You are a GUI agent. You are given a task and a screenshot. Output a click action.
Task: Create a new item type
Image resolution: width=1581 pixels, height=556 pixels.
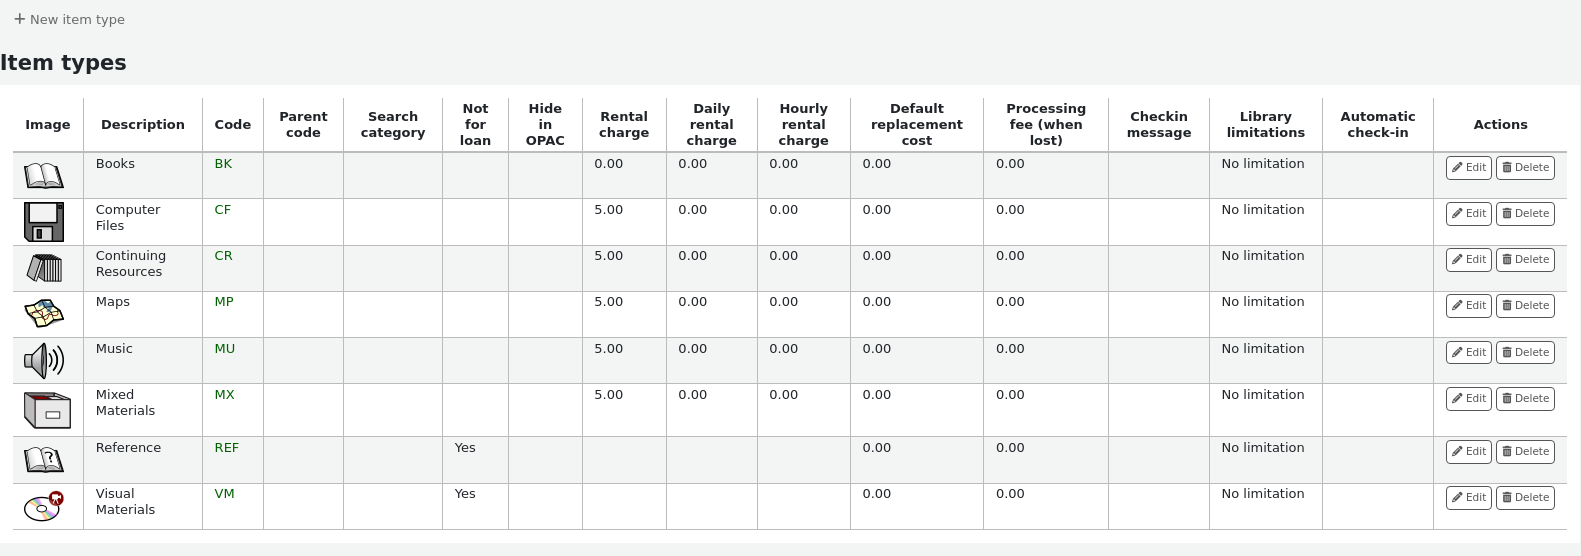[69, 19]
